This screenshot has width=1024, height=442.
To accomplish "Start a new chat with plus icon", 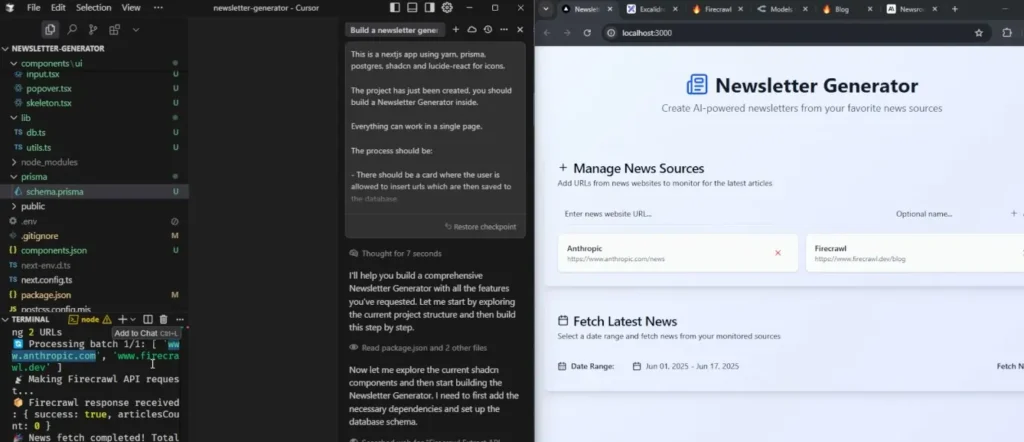I will pos(456,30).
